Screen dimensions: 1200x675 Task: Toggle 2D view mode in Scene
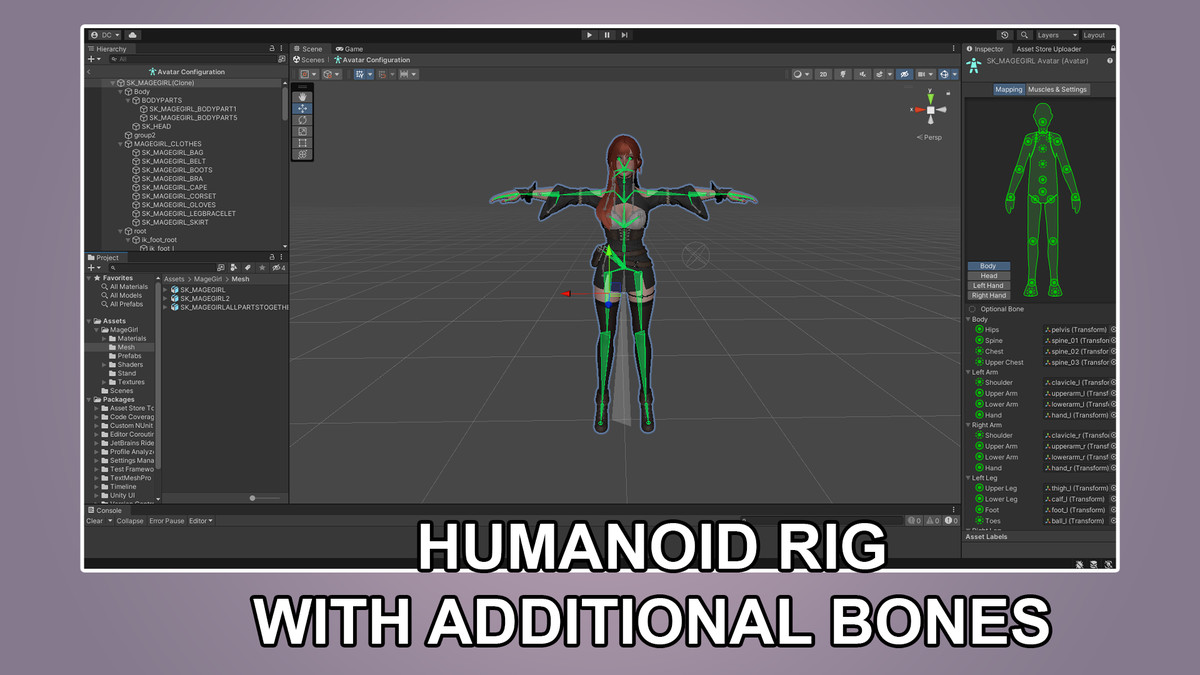point(823,74)
